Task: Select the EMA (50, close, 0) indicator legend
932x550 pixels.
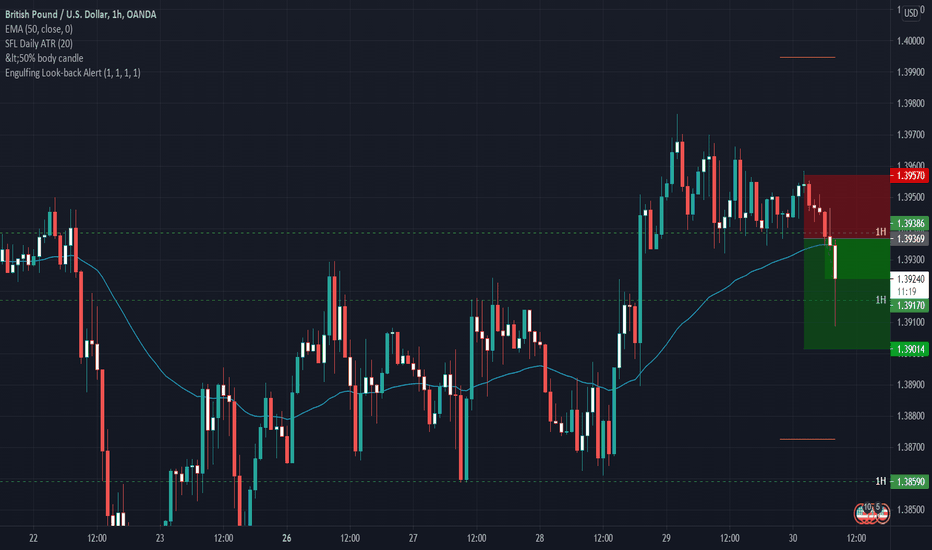Action: click(x=39, y=29)
